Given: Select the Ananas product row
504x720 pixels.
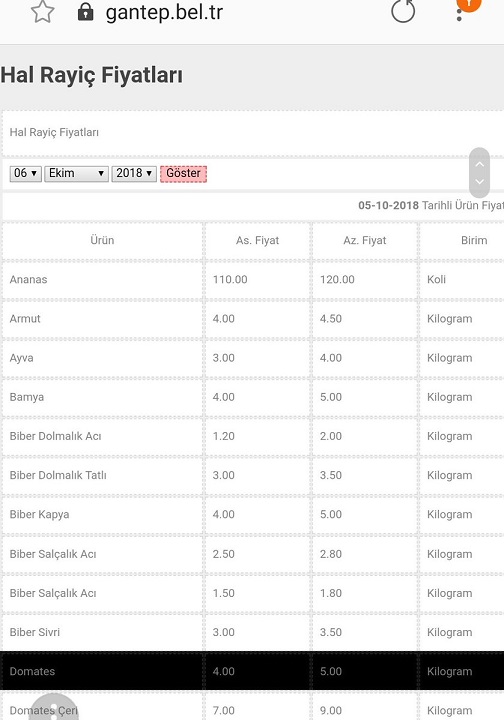Looking at the screenshot, I should (x=252, y=279).
